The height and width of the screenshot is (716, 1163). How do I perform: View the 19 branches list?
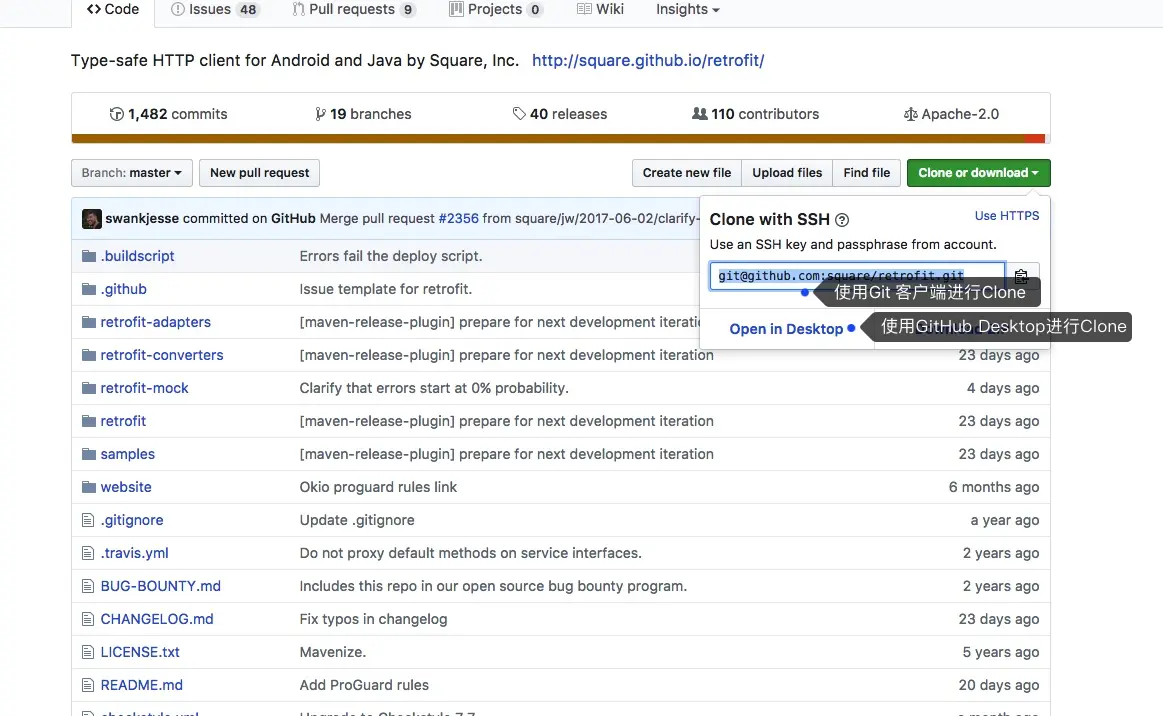(363, 114)
